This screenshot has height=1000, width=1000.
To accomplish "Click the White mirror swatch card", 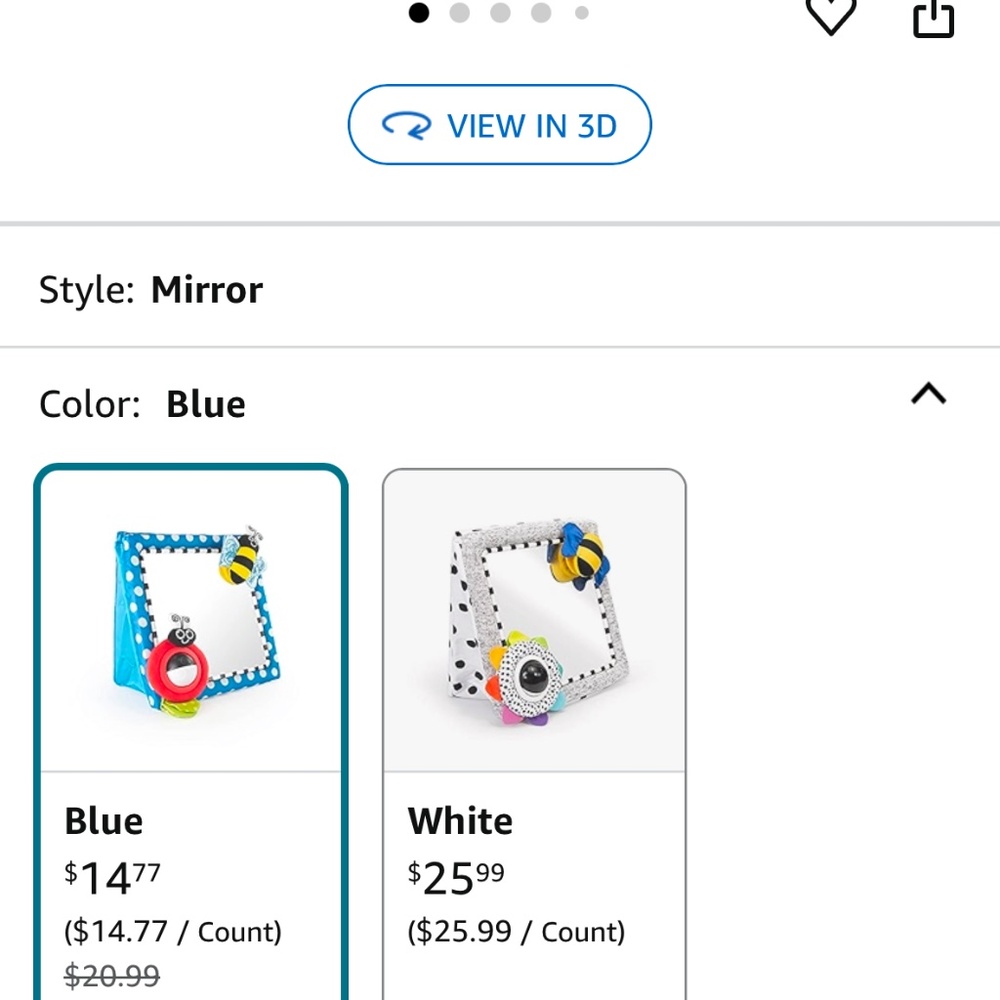I will pyautogui.click(x=534, y=620).
